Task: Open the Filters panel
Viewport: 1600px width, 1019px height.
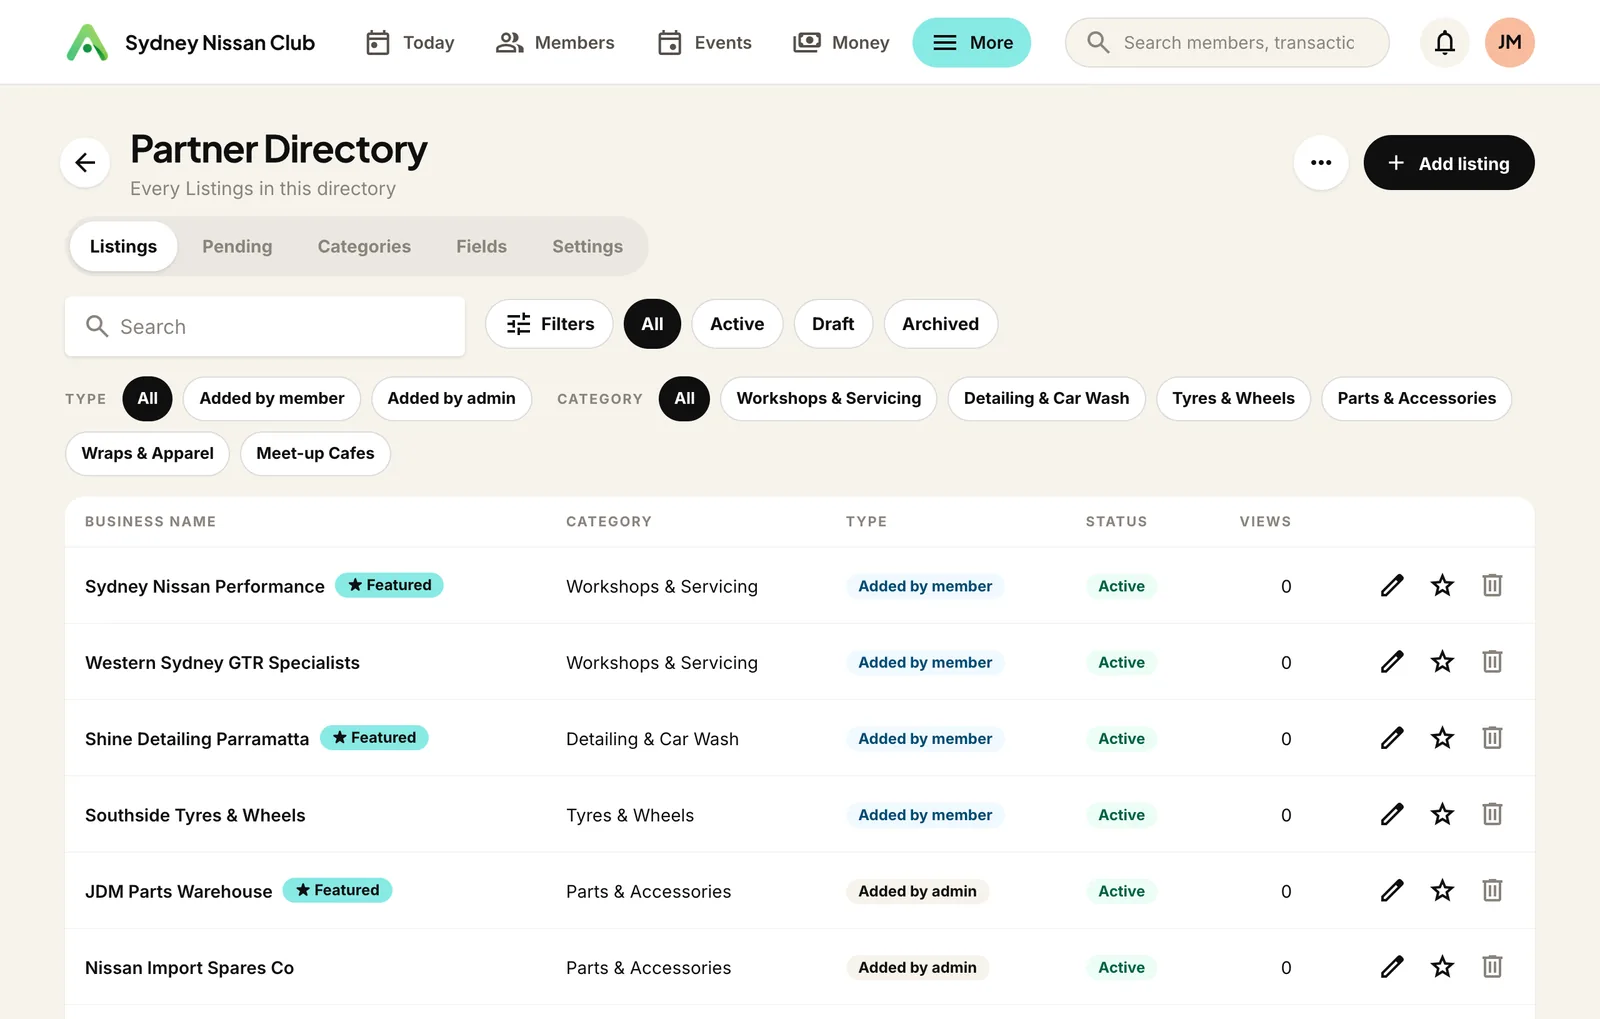Action: 549,324
